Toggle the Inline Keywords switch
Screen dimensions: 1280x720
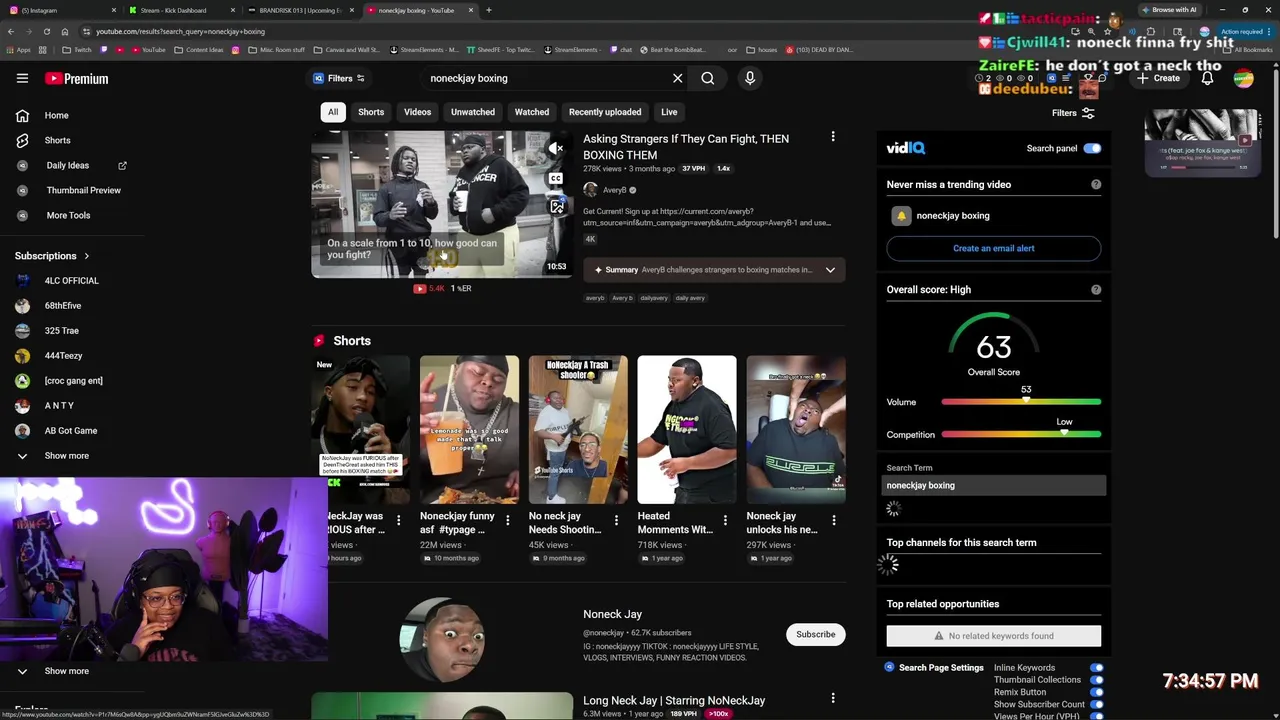1097,668
